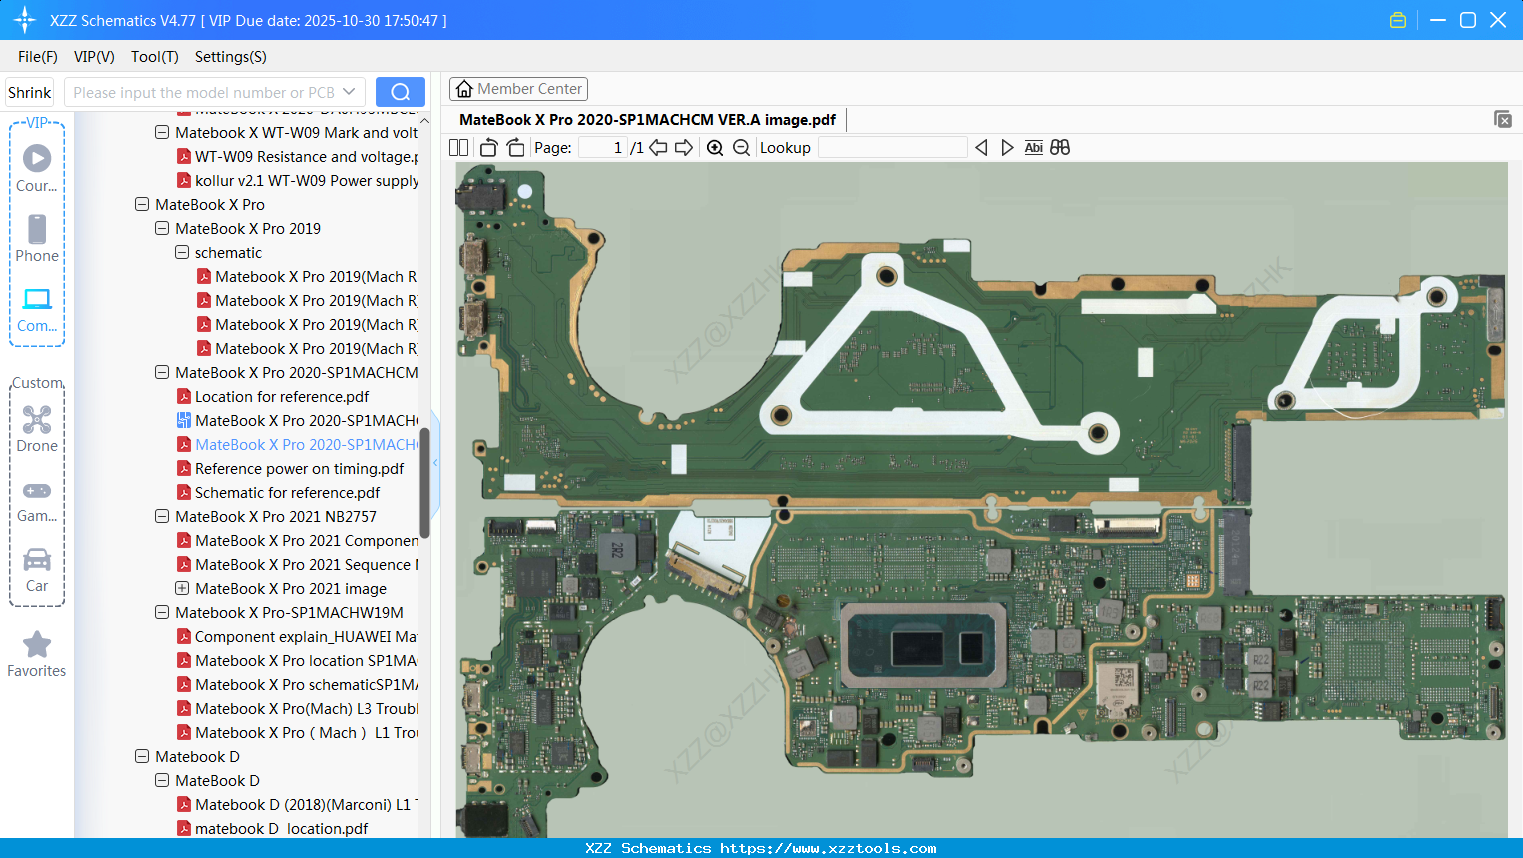Collapse the MateBook X Pro 2021 NB2757 node
Image resolution: width=1523 pixels, height=858 pixels.
pos(162,516)
